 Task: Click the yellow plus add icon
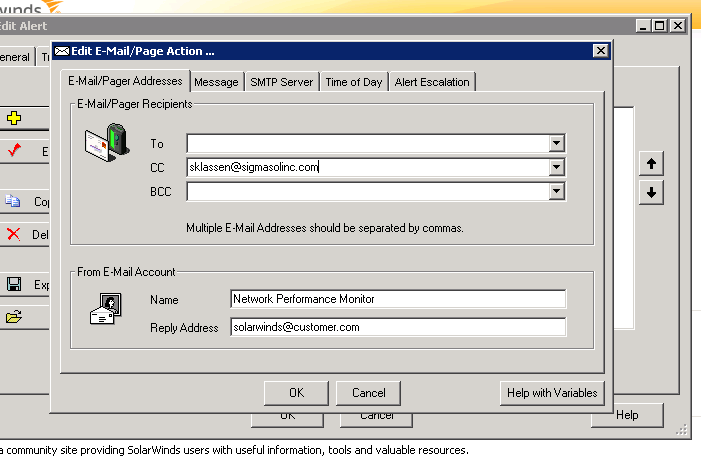pos(14,118)
